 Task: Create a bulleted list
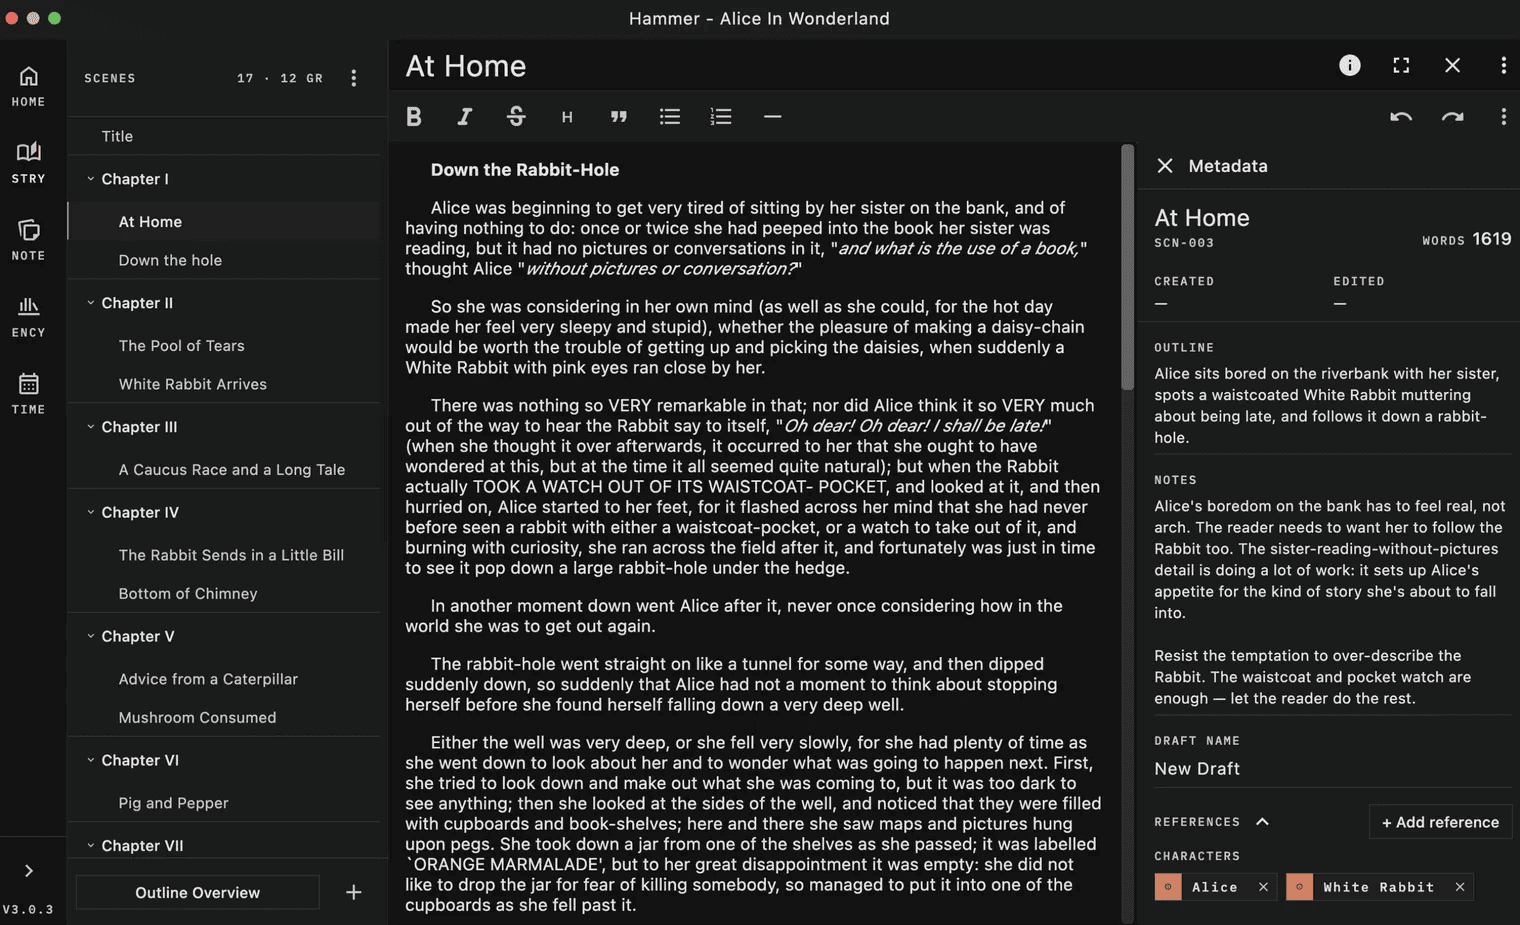point(670,117)
